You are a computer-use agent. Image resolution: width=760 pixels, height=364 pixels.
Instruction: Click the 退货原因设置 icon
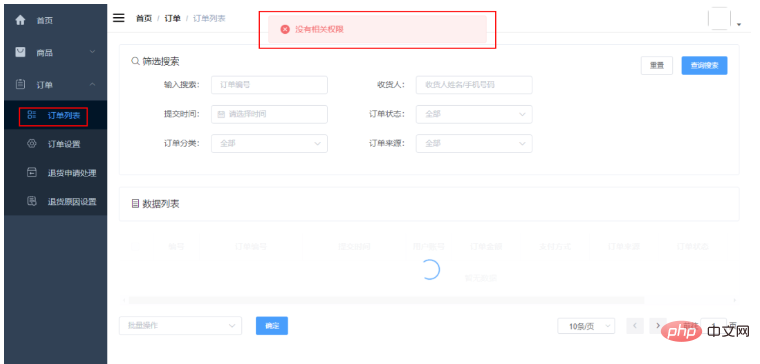click(32, 202)
